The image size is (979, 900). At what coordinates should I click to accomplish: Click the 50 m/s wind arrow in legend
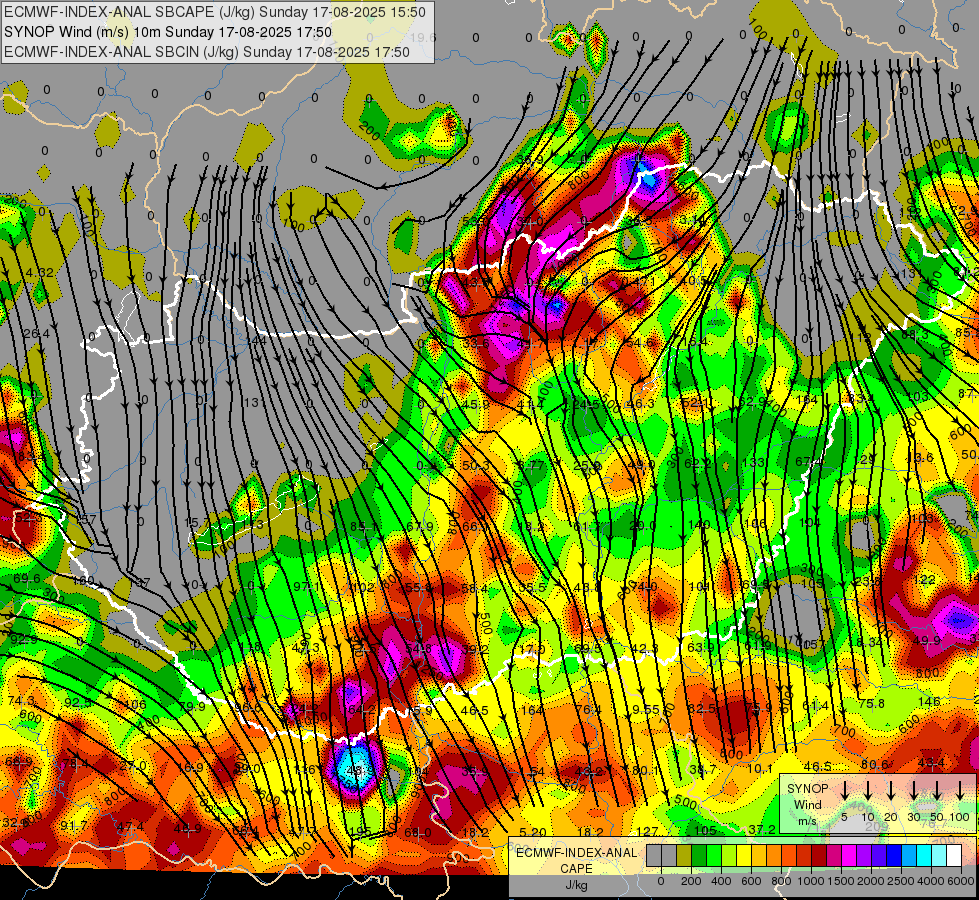point(937,791)
